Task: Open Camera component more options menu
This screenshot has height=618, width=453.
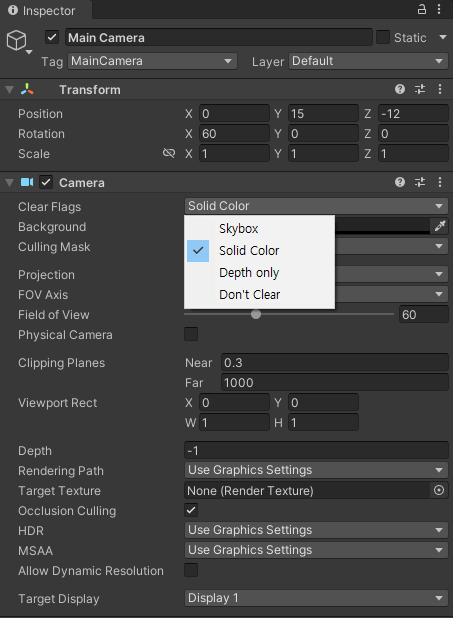Action: pyautogui.click(x=440, y=182)
